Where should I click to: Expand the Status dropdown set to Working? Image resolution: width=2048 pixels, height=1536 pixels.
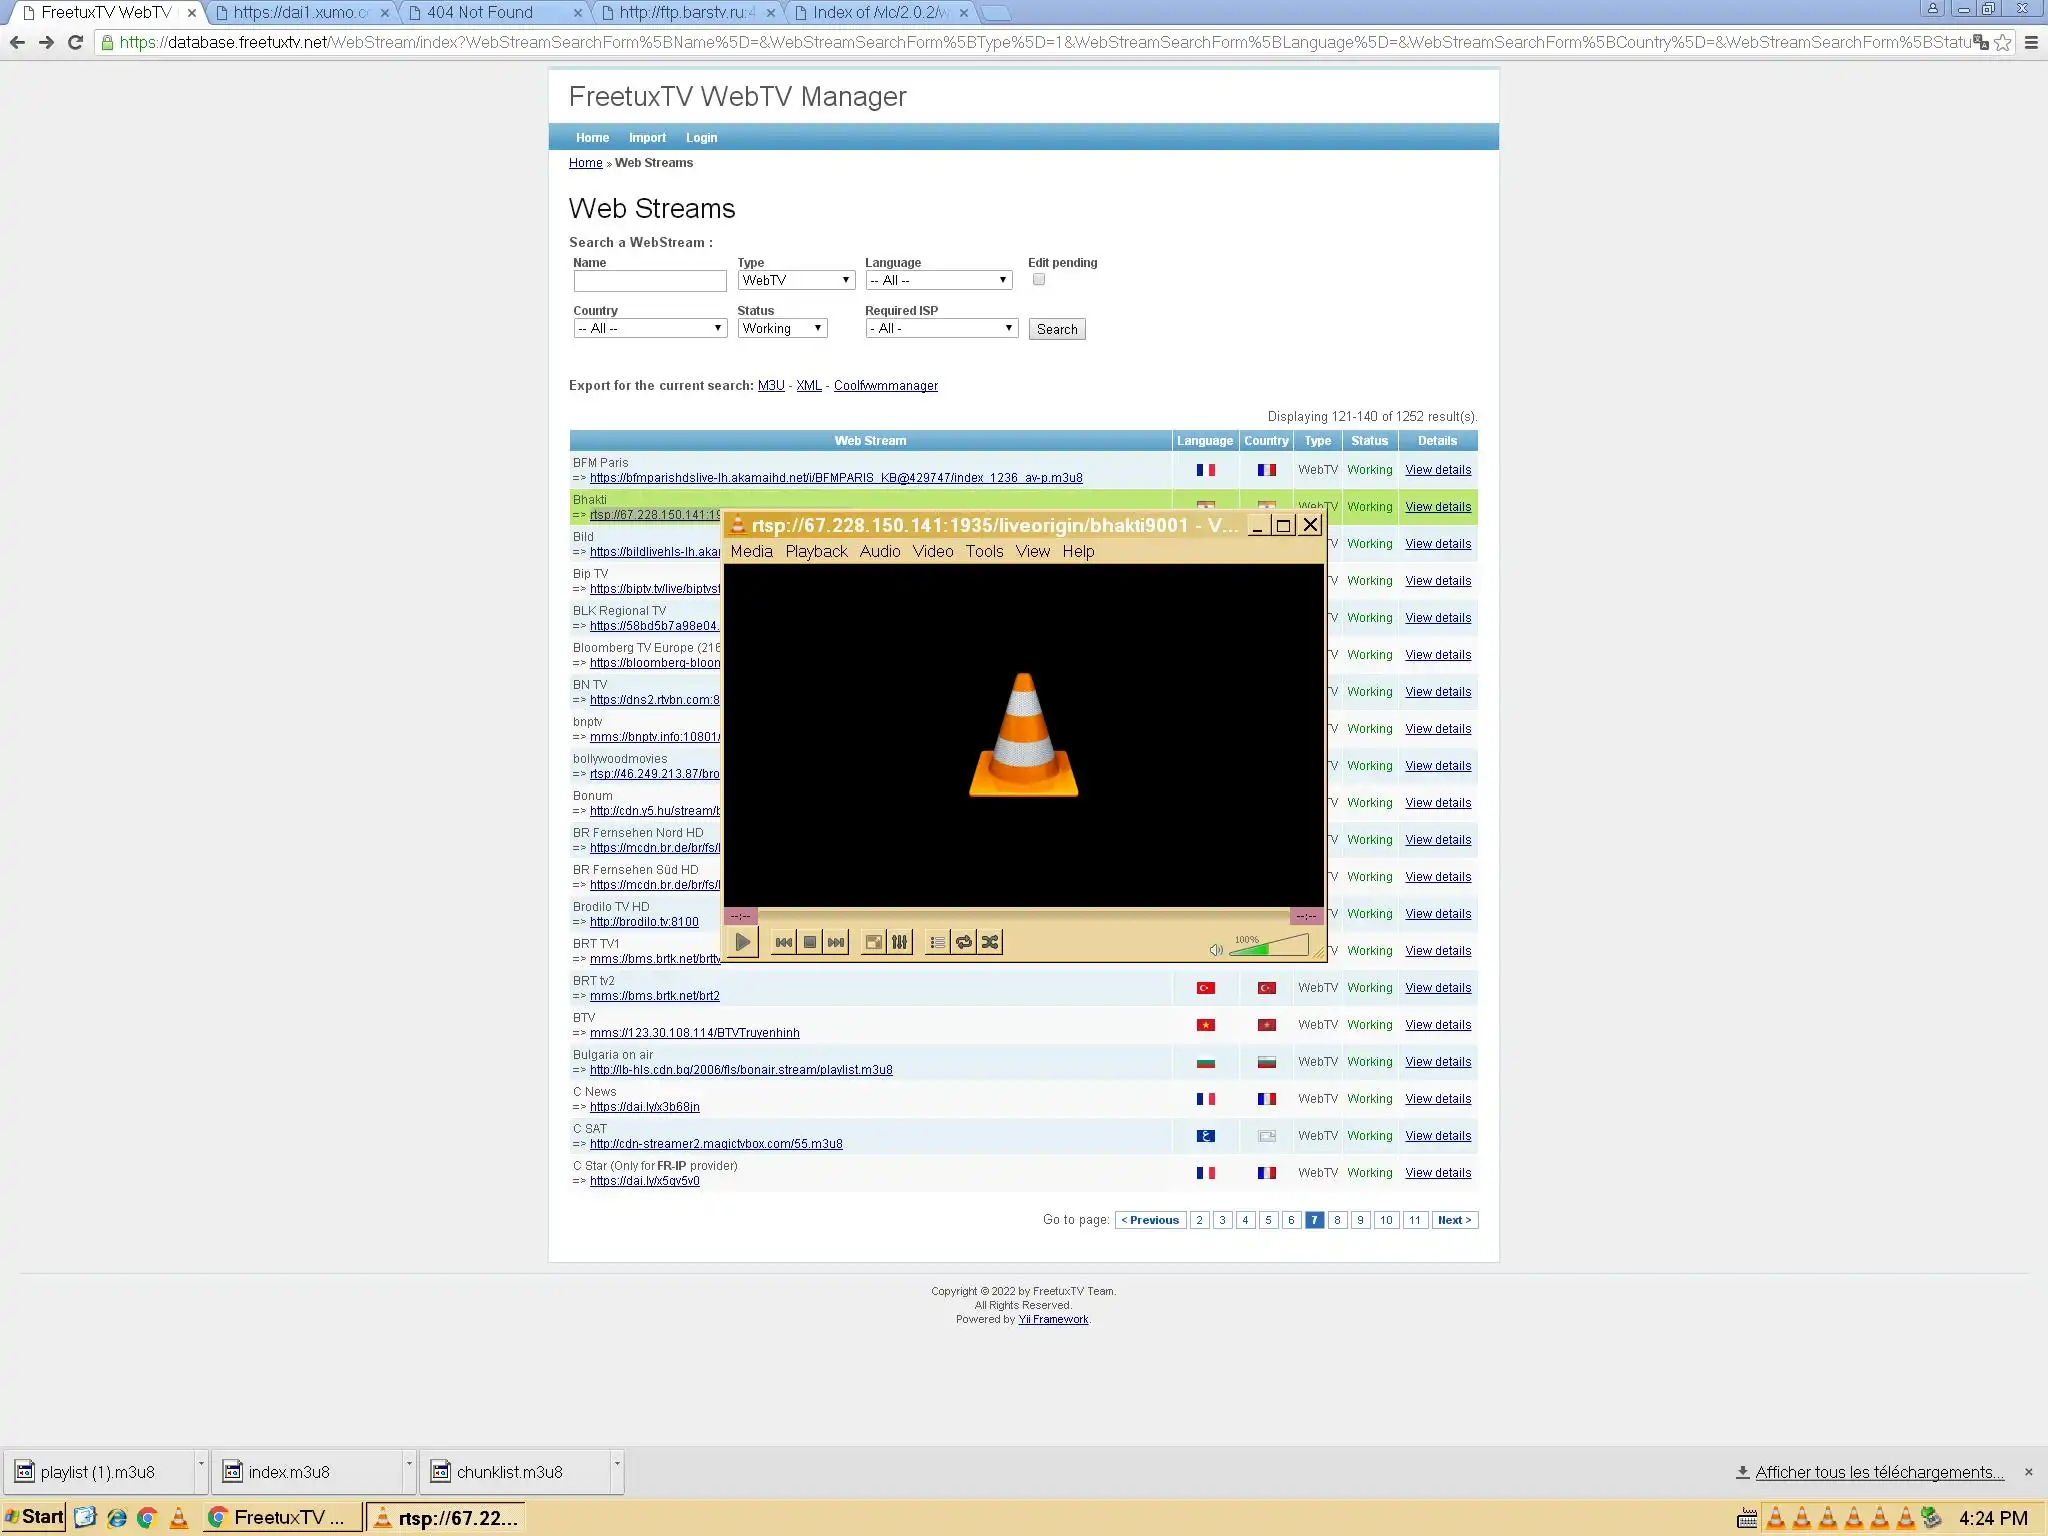[x=782, y=328]
